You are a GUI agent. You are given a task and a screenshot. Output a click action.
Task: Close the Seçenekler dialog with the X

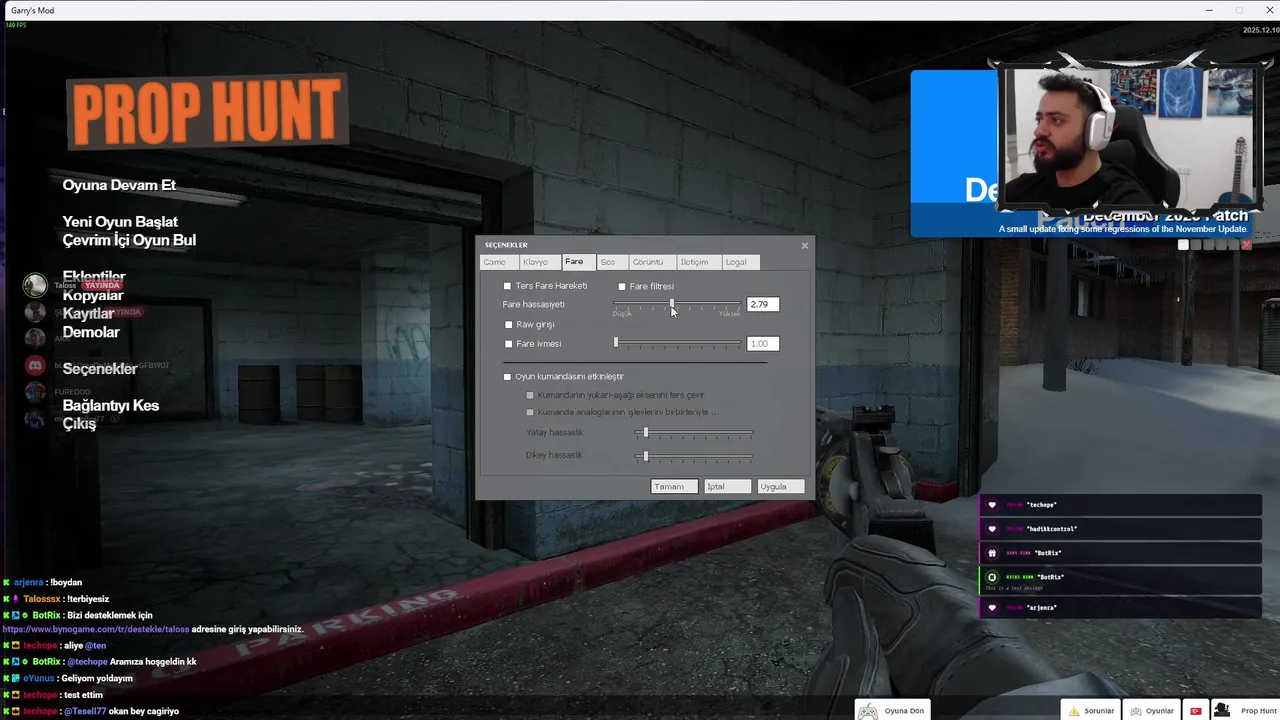tap(804, 245)
